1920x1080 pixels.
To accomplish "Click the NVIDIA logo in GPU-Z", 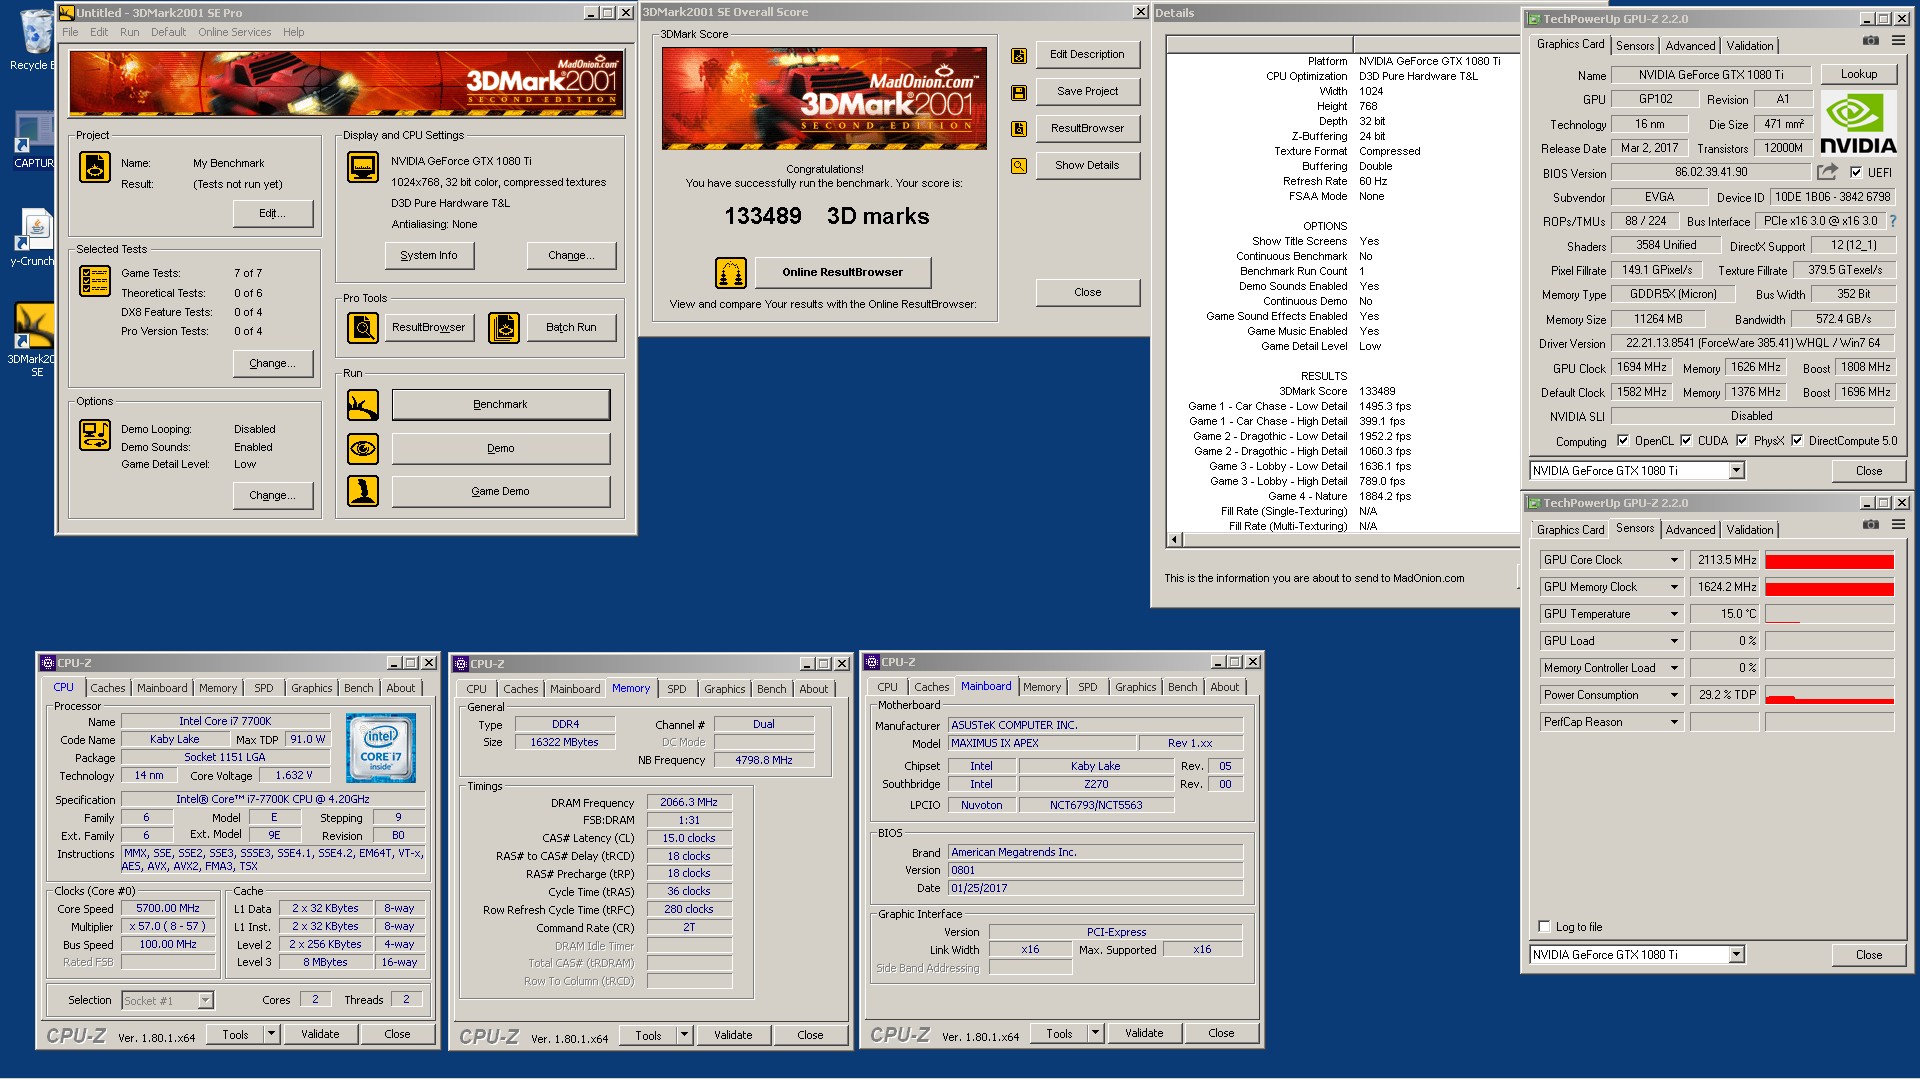I will pyautogui.click(x=1858, y=122).
